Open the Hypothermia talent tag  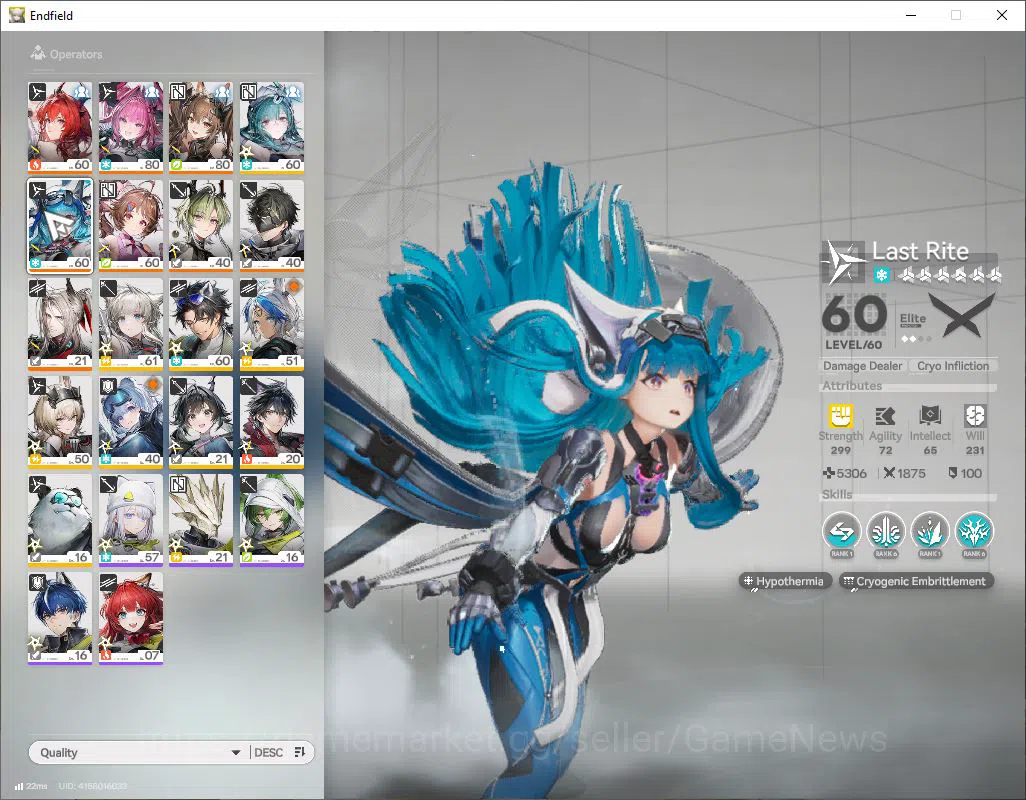[785, 581]
